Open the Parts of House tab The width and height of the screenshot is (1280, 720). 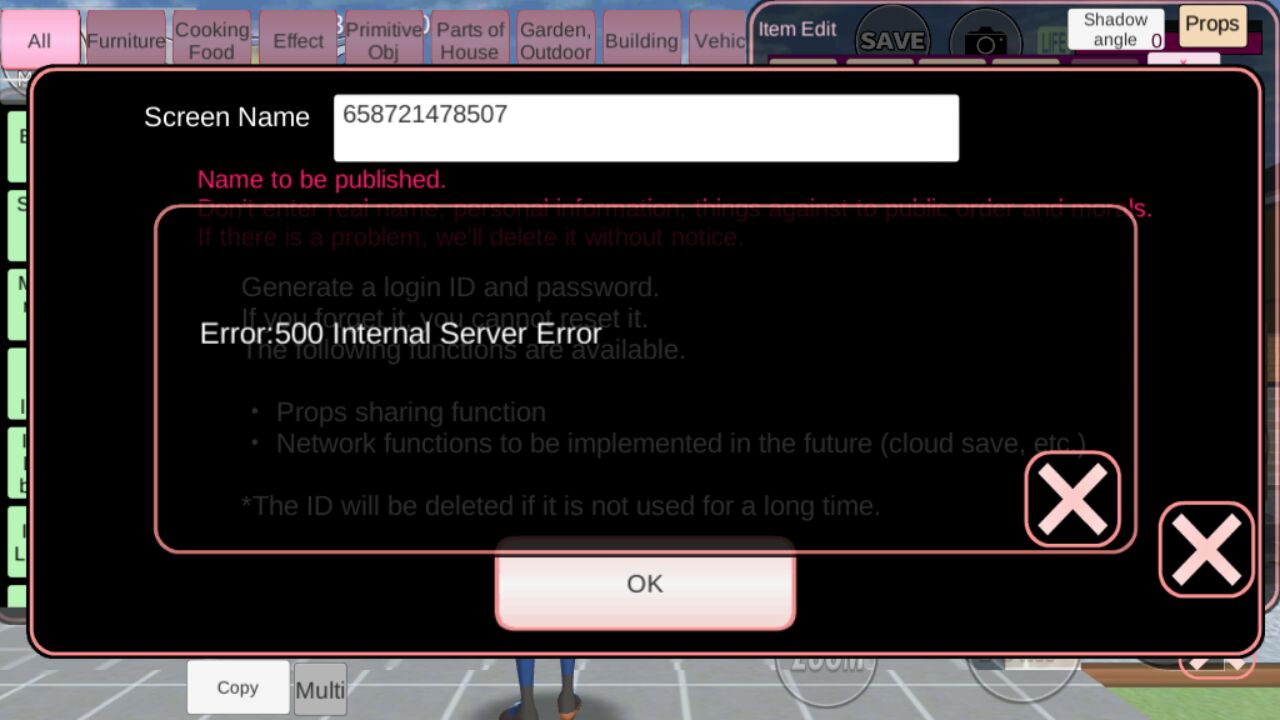[x=470, y=40]
